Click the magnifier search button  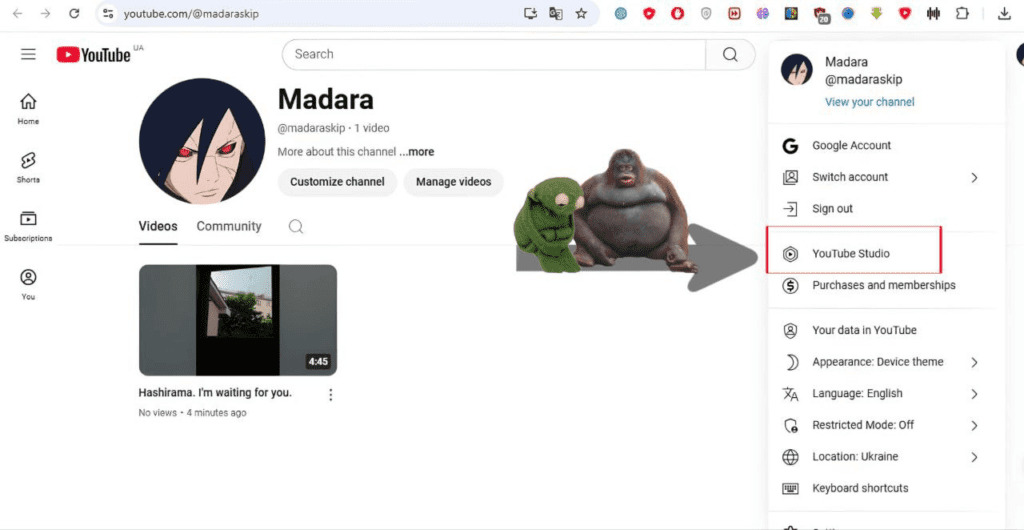pos(730,54)
